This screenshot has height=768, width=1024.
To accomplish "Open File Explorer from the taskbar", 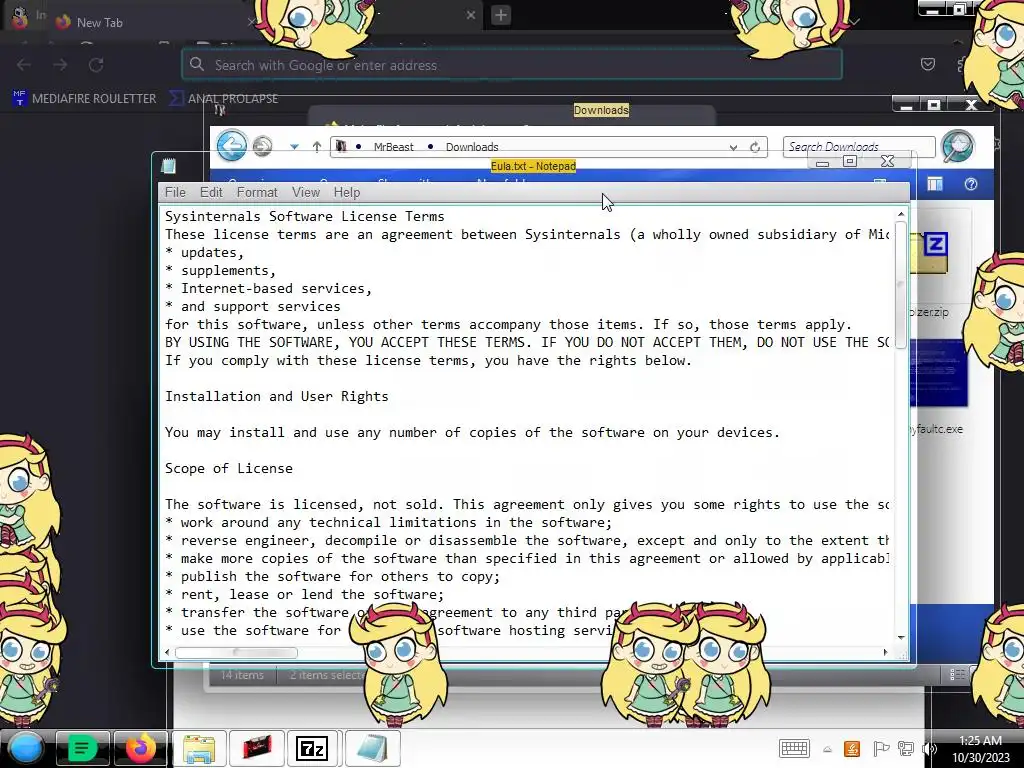I will (199, 748).
